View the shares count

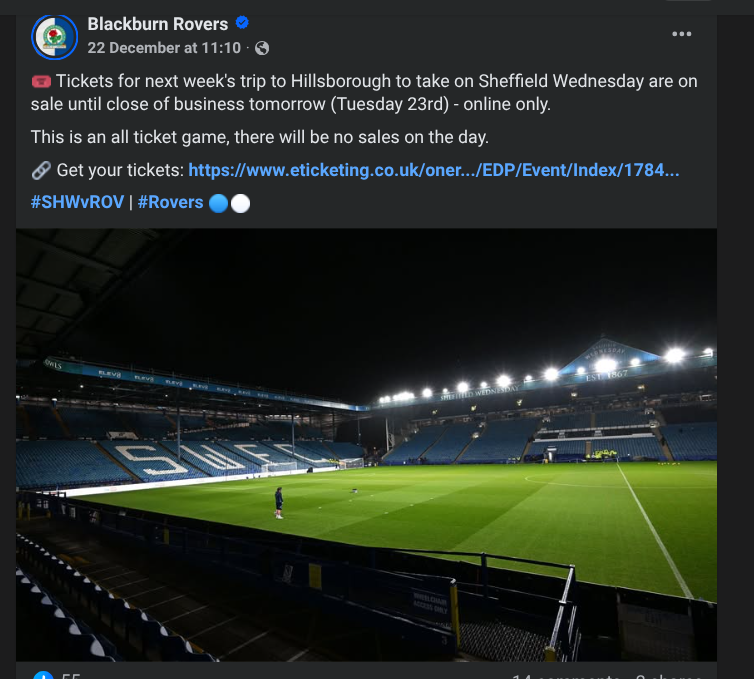click(x=668, y=676)
